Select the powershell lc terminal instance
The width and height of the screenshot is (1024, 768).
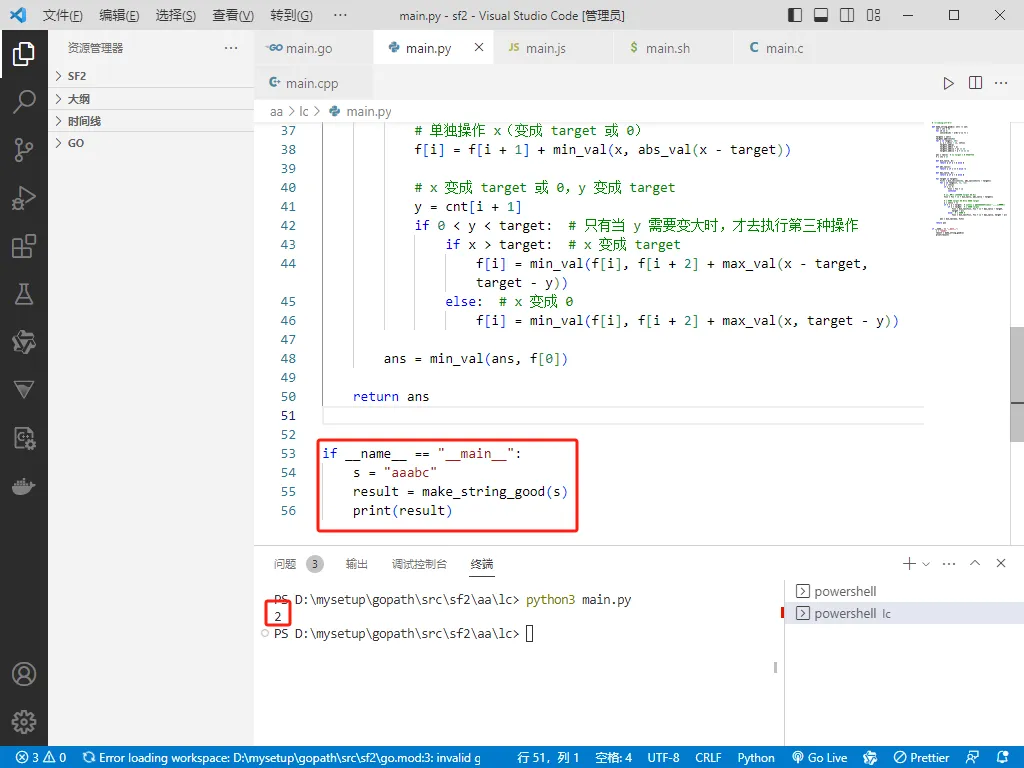click(x=904, y=613)
